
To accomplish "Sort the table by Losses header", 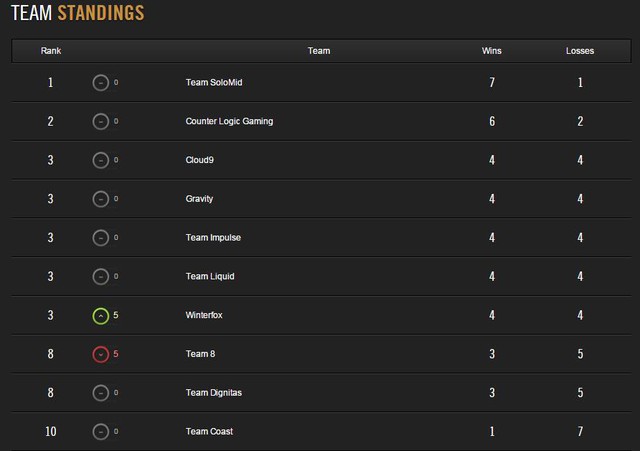I will point(580,51).
